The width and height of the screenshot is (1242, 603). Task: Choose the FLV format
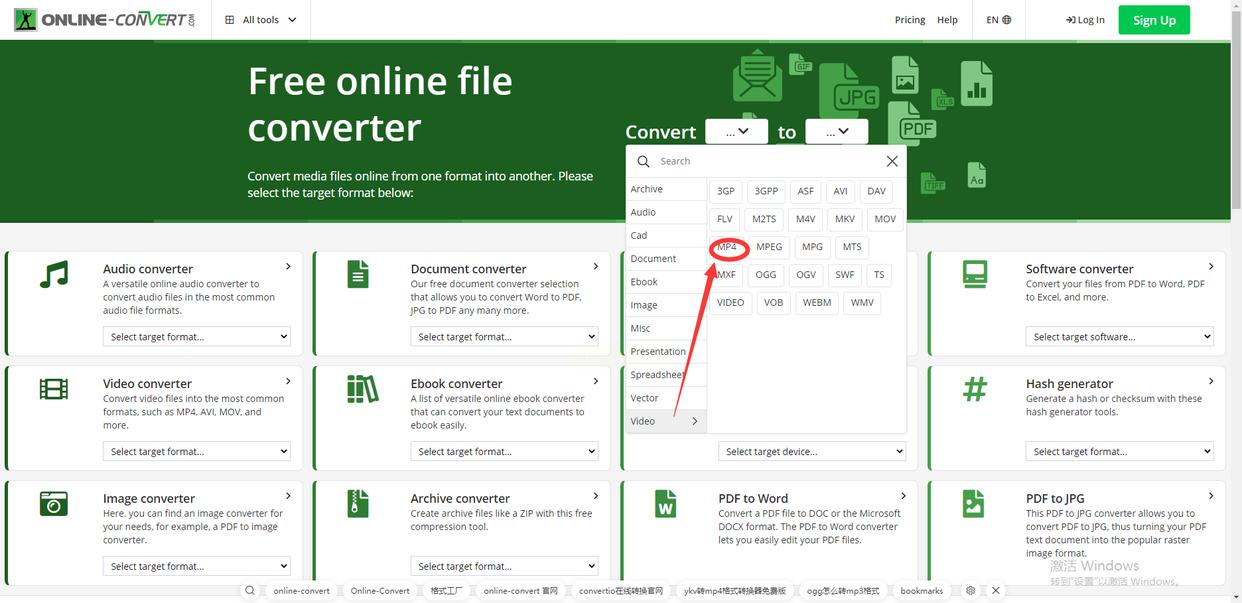[x=725, y=219]
